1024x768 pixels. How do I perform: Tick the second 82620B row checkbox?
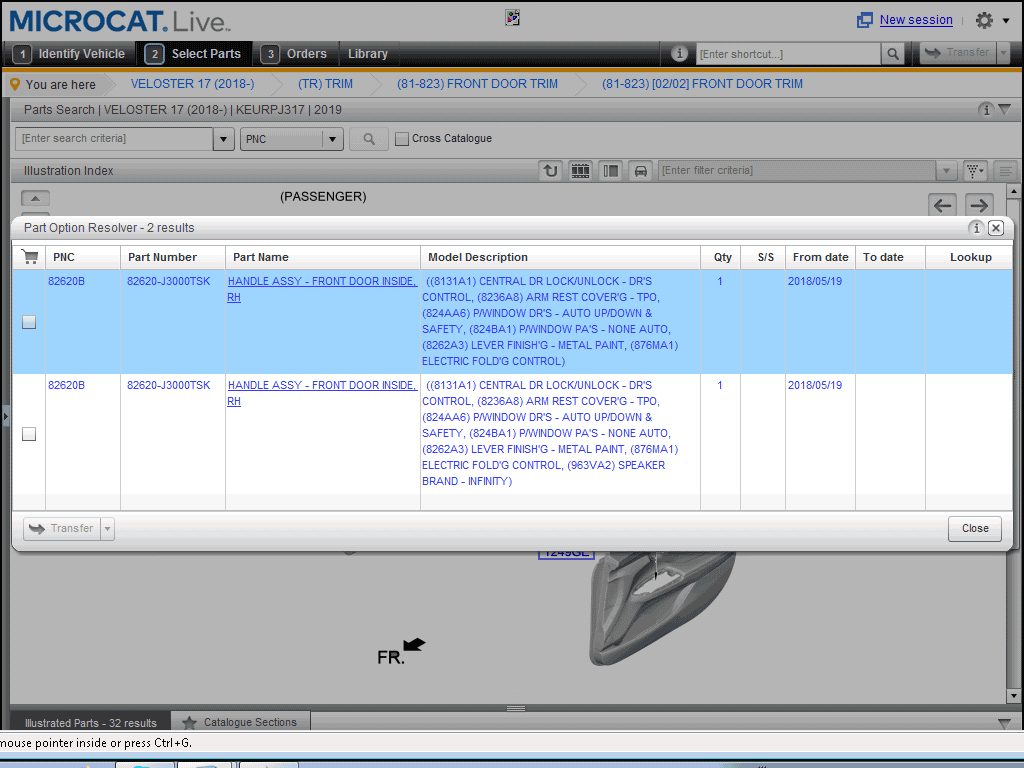click(29, 434)
